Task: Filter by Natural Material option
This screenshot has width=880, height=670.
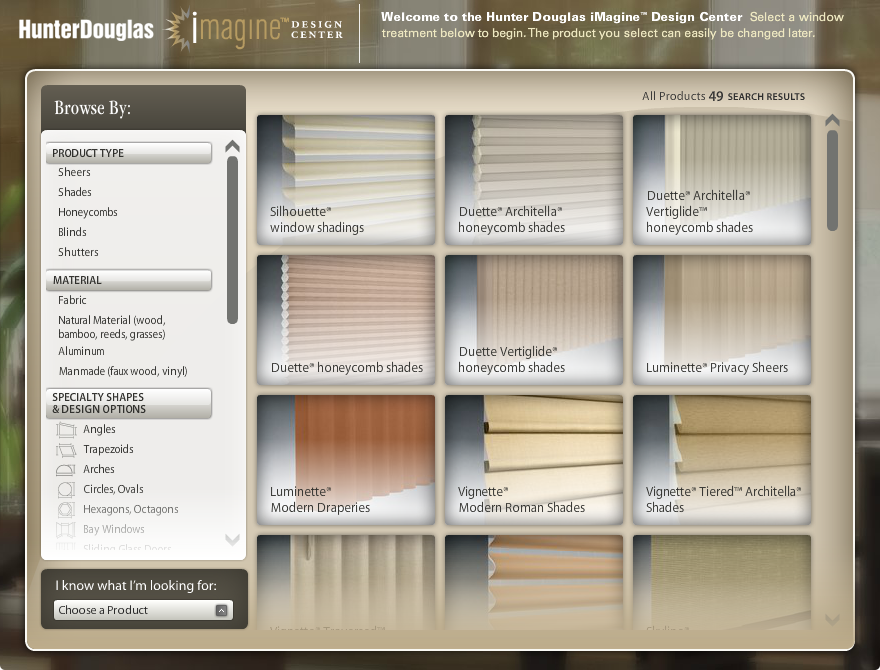Action: coord(112,327)
